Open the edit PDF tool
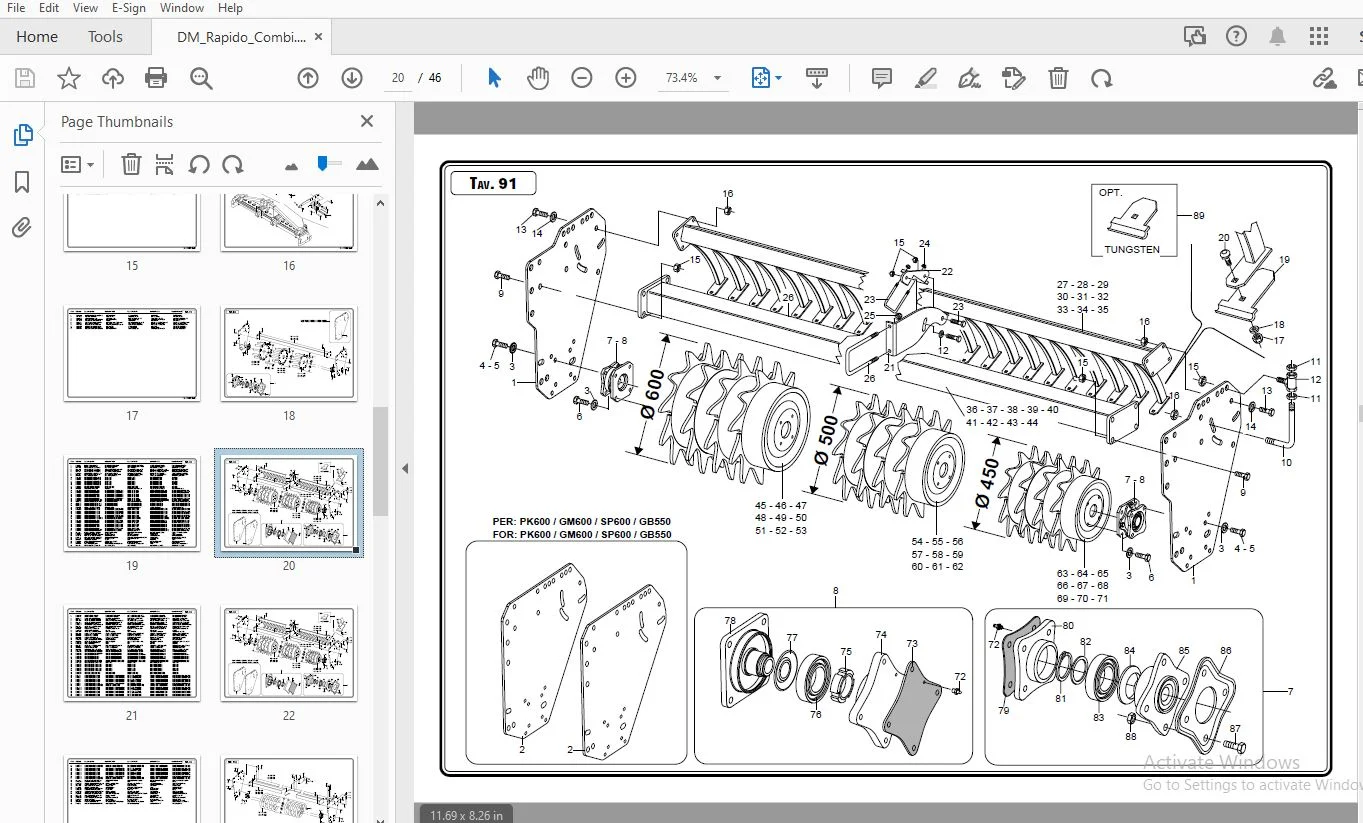 tap(1013, 78)
